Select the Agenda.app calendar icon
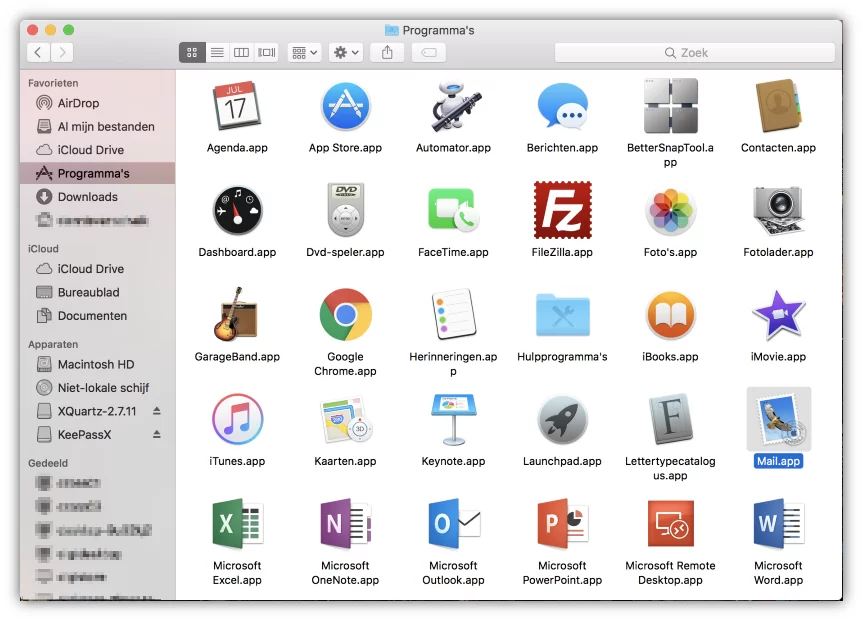Image resolution: width=863 pixels, height=621 pixels. tap(237, 106)
